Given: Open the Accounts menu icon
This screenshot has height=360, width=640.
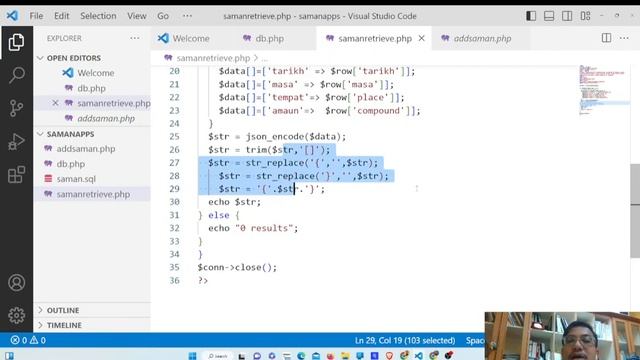Looking at the screenshot, I should 16,282.
